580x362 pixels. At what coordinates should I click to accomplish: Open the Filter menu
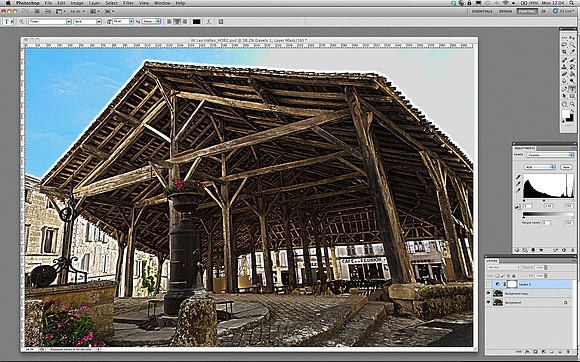point(128,3)
